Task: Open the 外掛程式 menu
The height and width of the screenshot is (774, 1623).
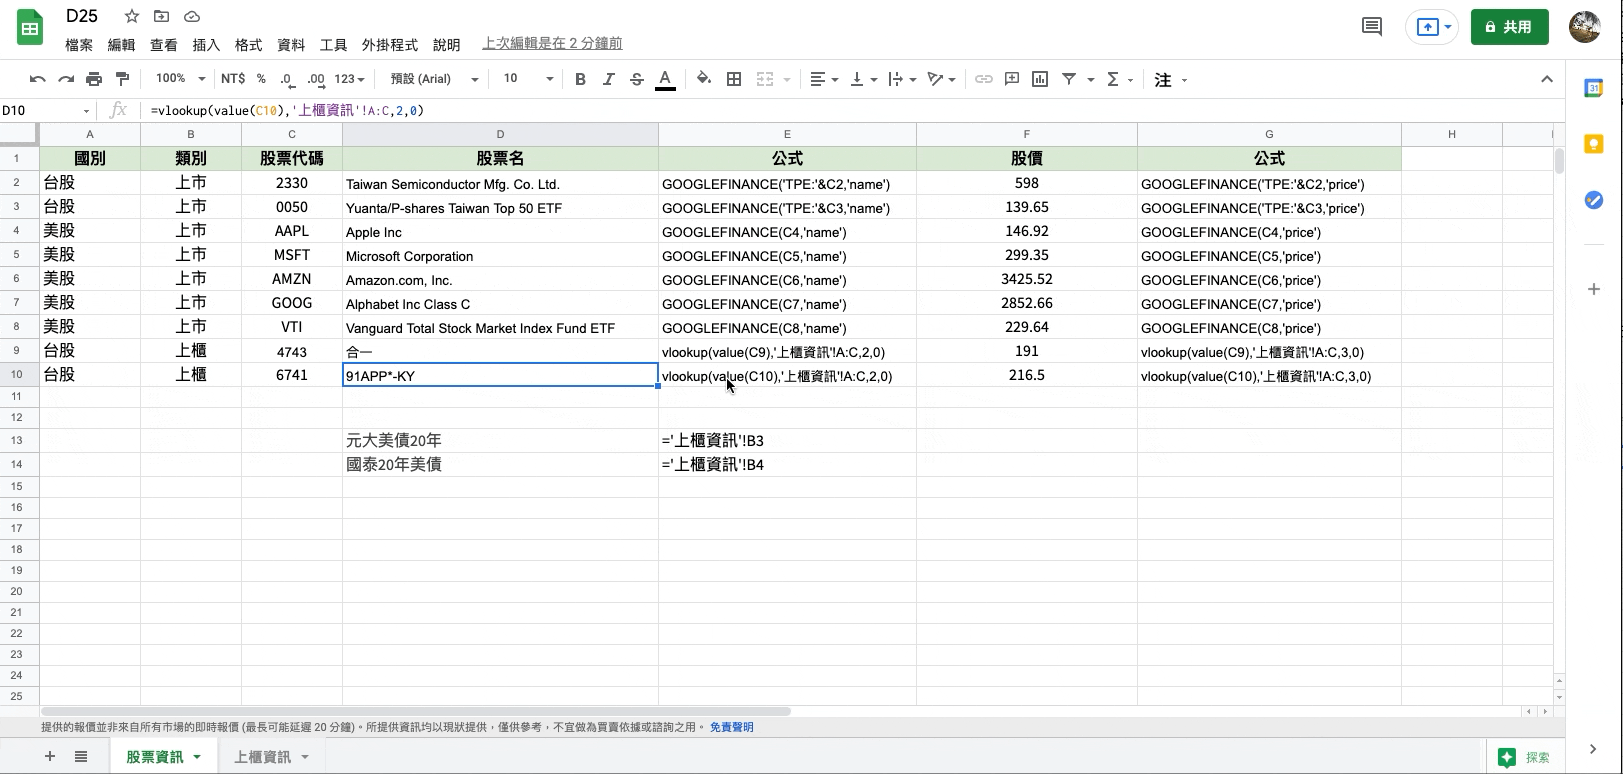Action: 390,44
